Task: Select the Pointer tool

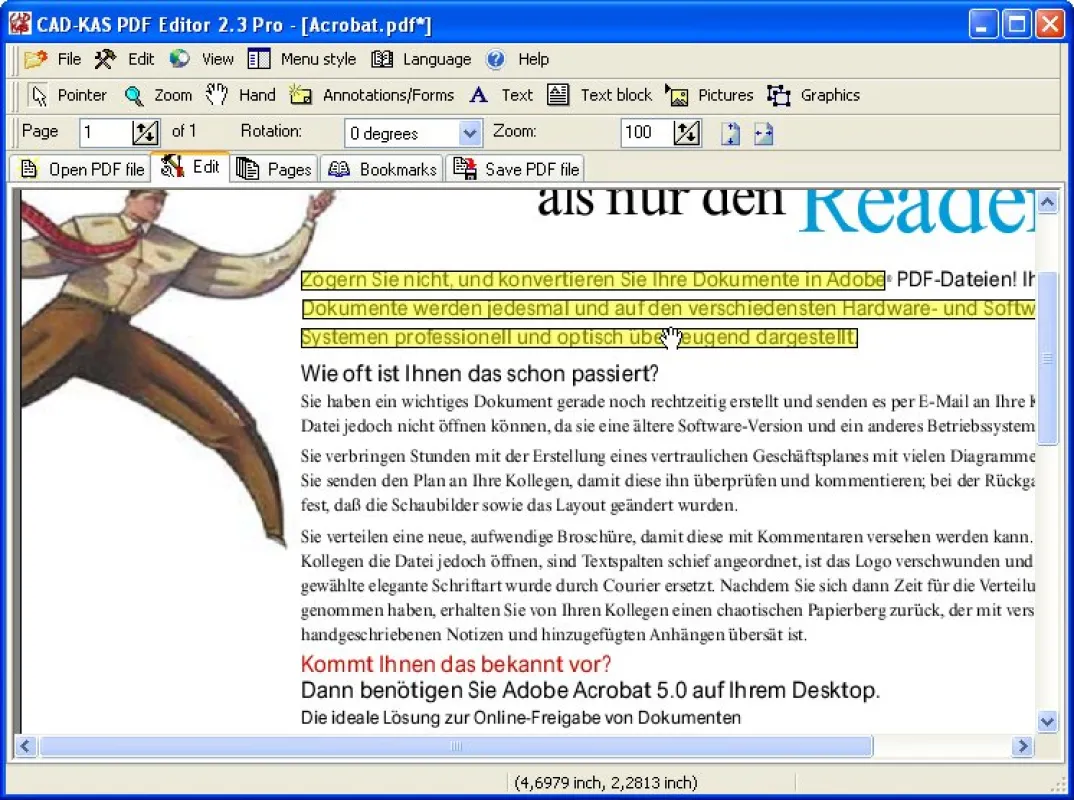Action: (68, 95)
